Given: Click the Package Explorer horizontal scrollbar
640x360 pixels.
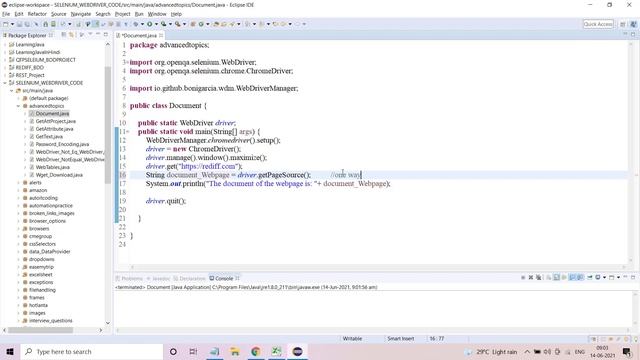Looking at the screenshot, I should pos(40,330).
